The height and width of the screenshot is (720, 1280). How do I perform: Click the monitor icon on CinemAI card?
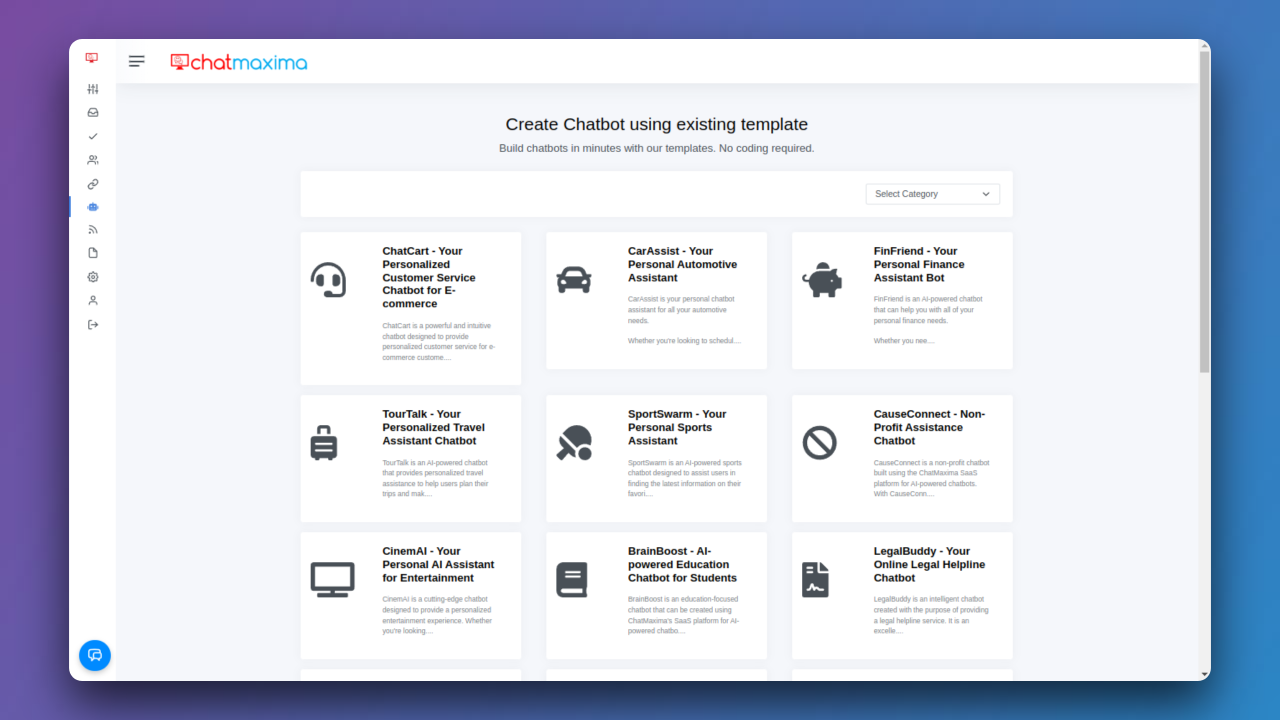click(332, 579)
